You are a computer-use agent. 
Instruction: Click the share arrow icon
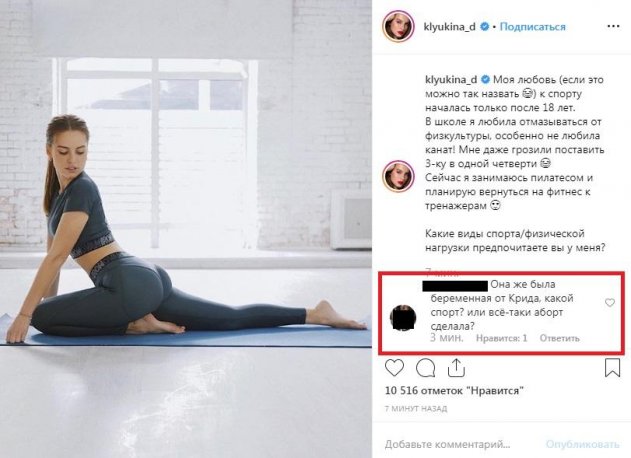(x=455, y=368)
